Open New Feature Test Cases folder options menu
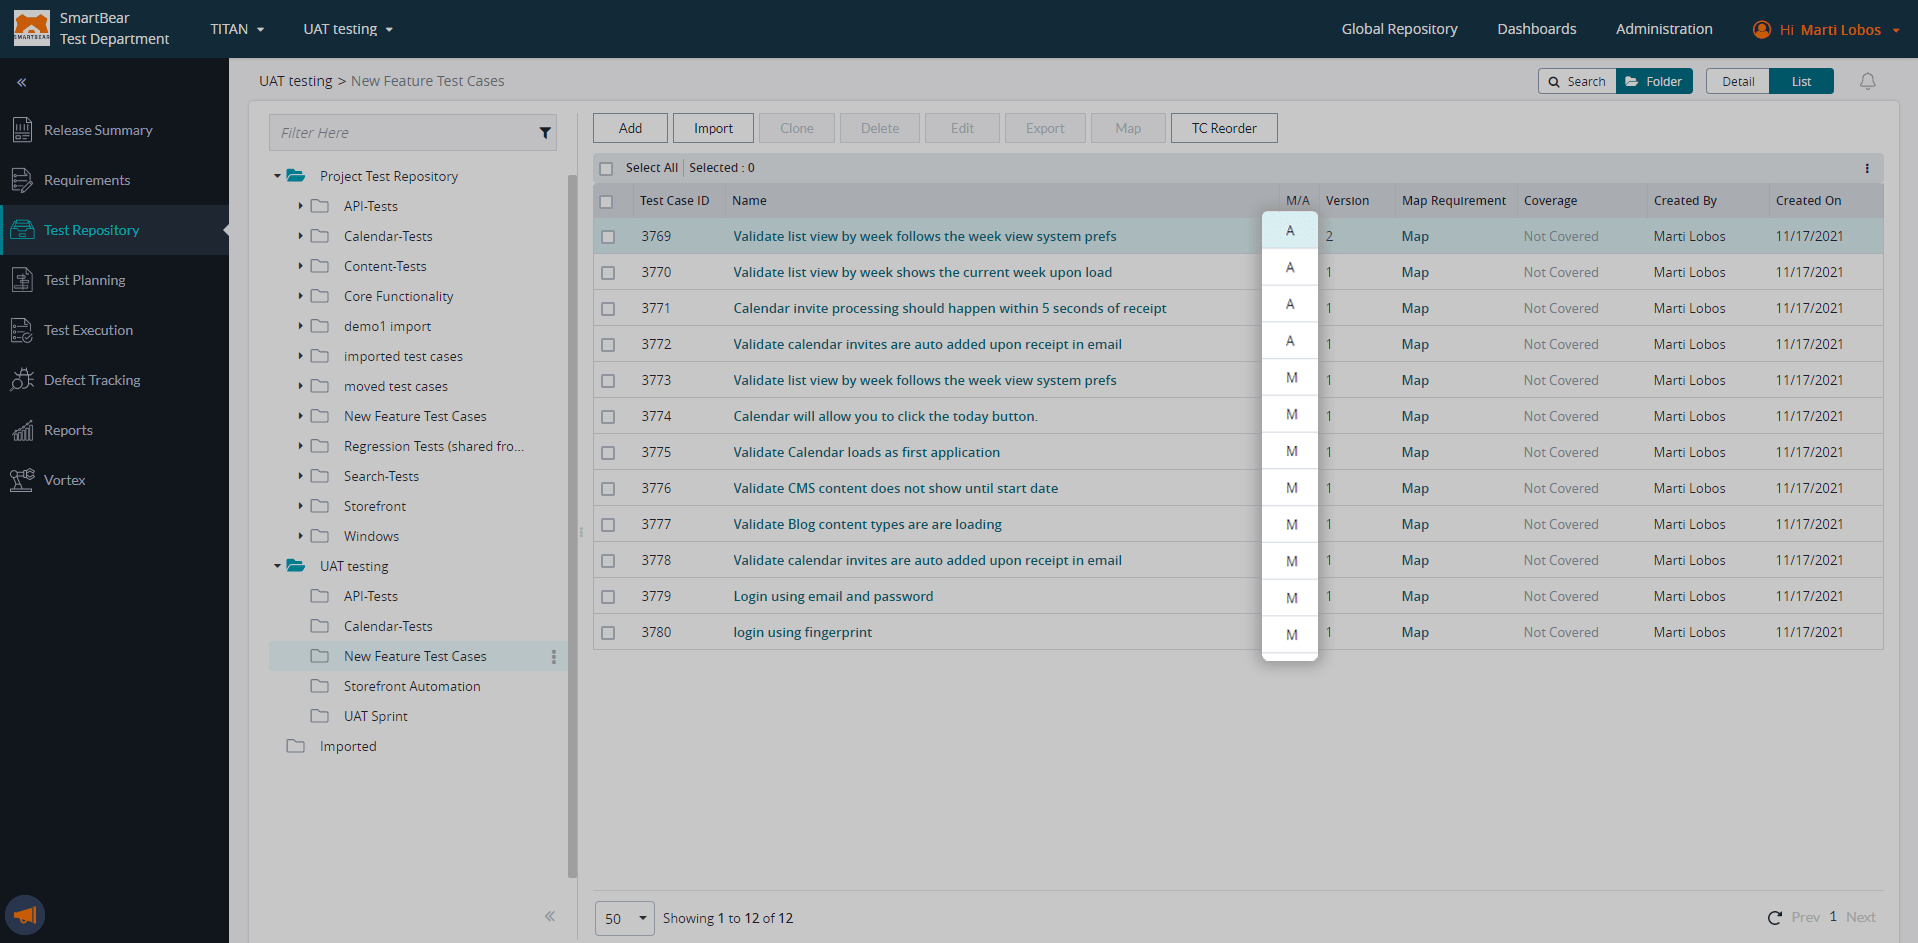The height and width of the screenshot is (943, 1918). (553, 657)
